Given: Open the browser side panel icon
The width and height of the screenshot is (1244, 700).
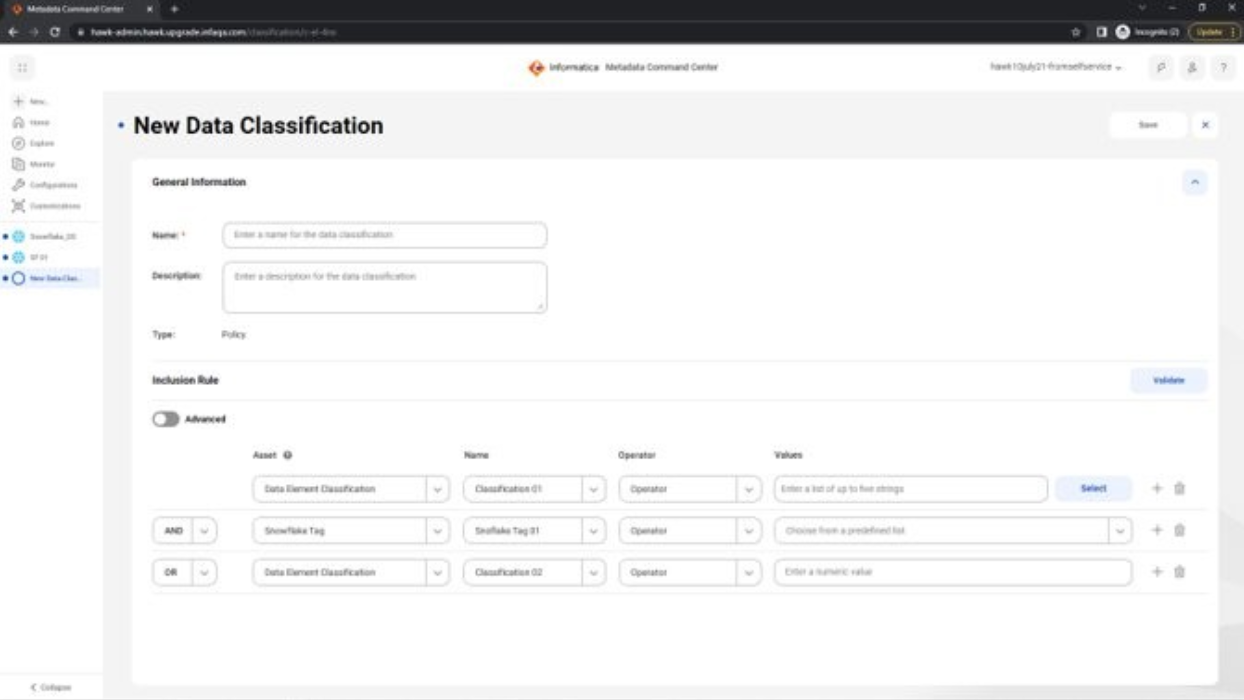Looking at the screenshot, I should tap(1101, 32).
